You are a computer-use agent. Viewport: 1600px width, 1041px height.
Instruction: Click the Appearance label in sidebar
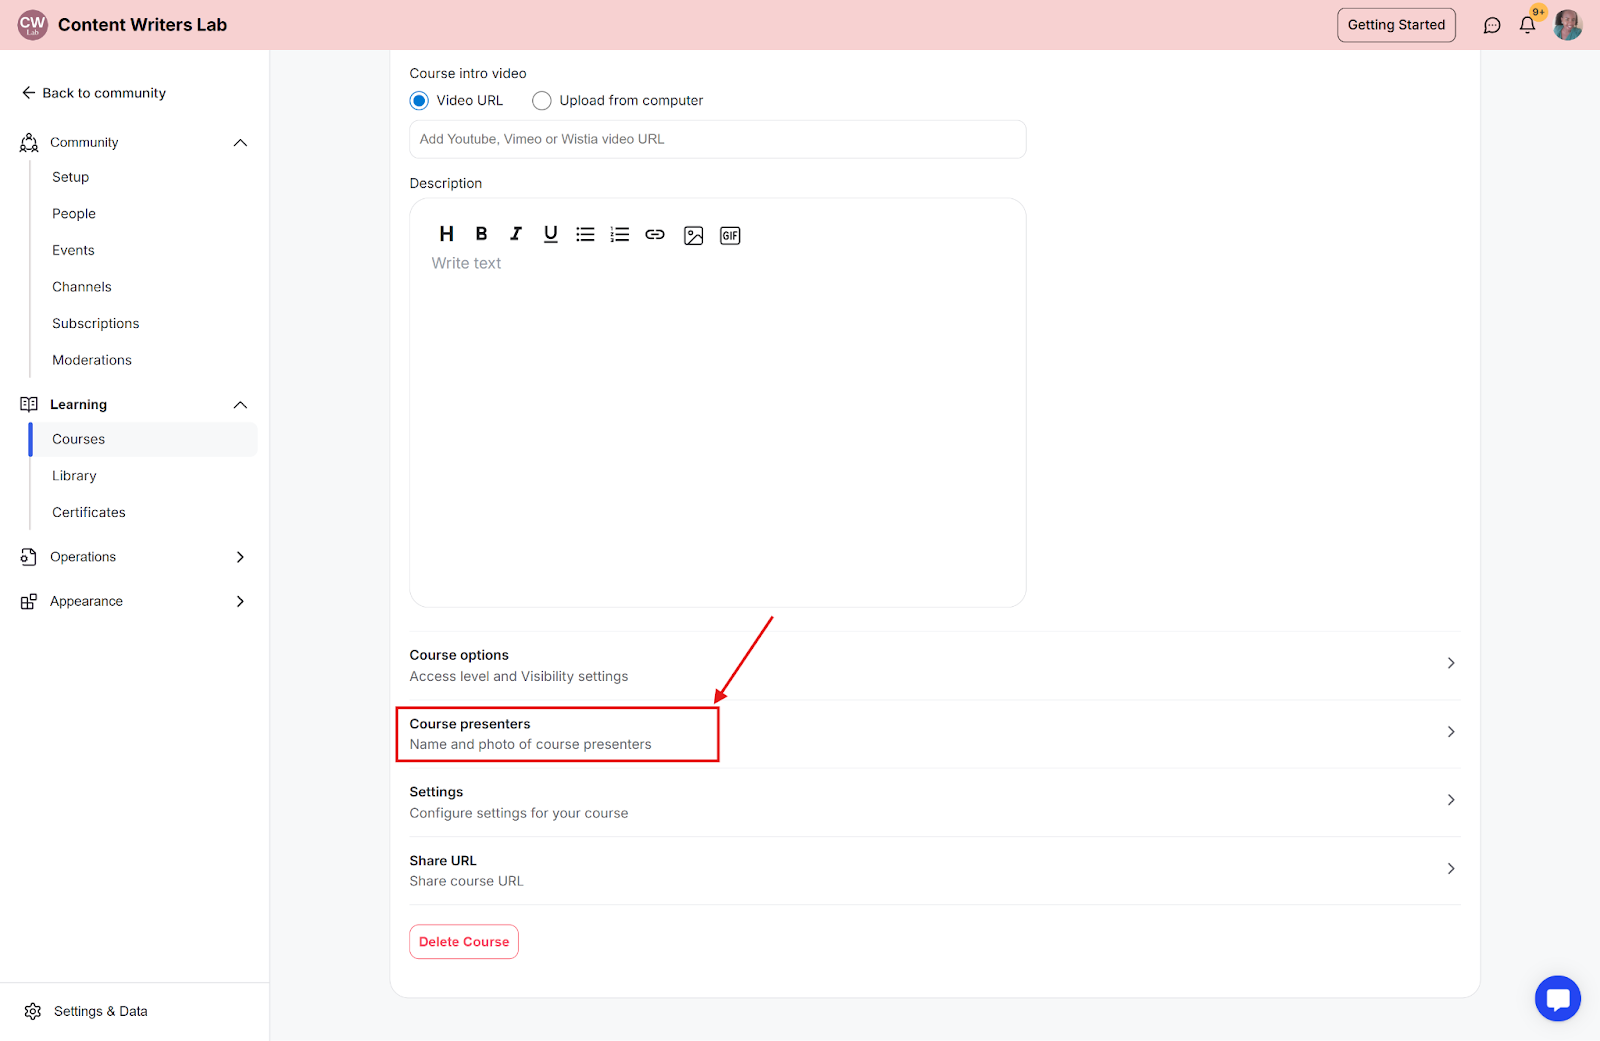pyautogui.click(x=86, y=601)
